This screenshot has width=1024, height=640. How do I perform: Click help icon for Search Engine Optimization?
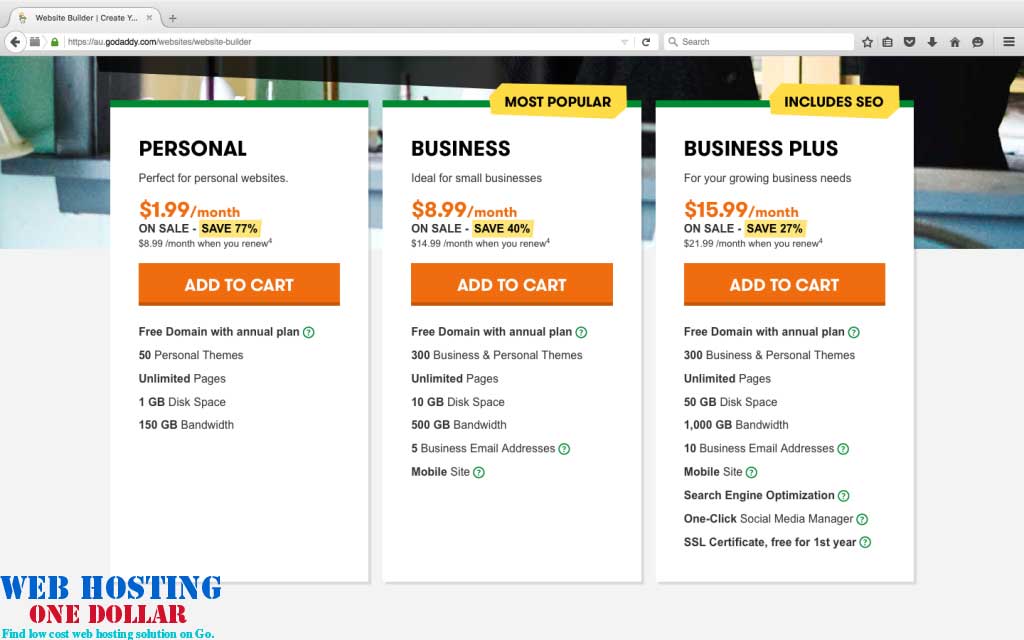844,496
